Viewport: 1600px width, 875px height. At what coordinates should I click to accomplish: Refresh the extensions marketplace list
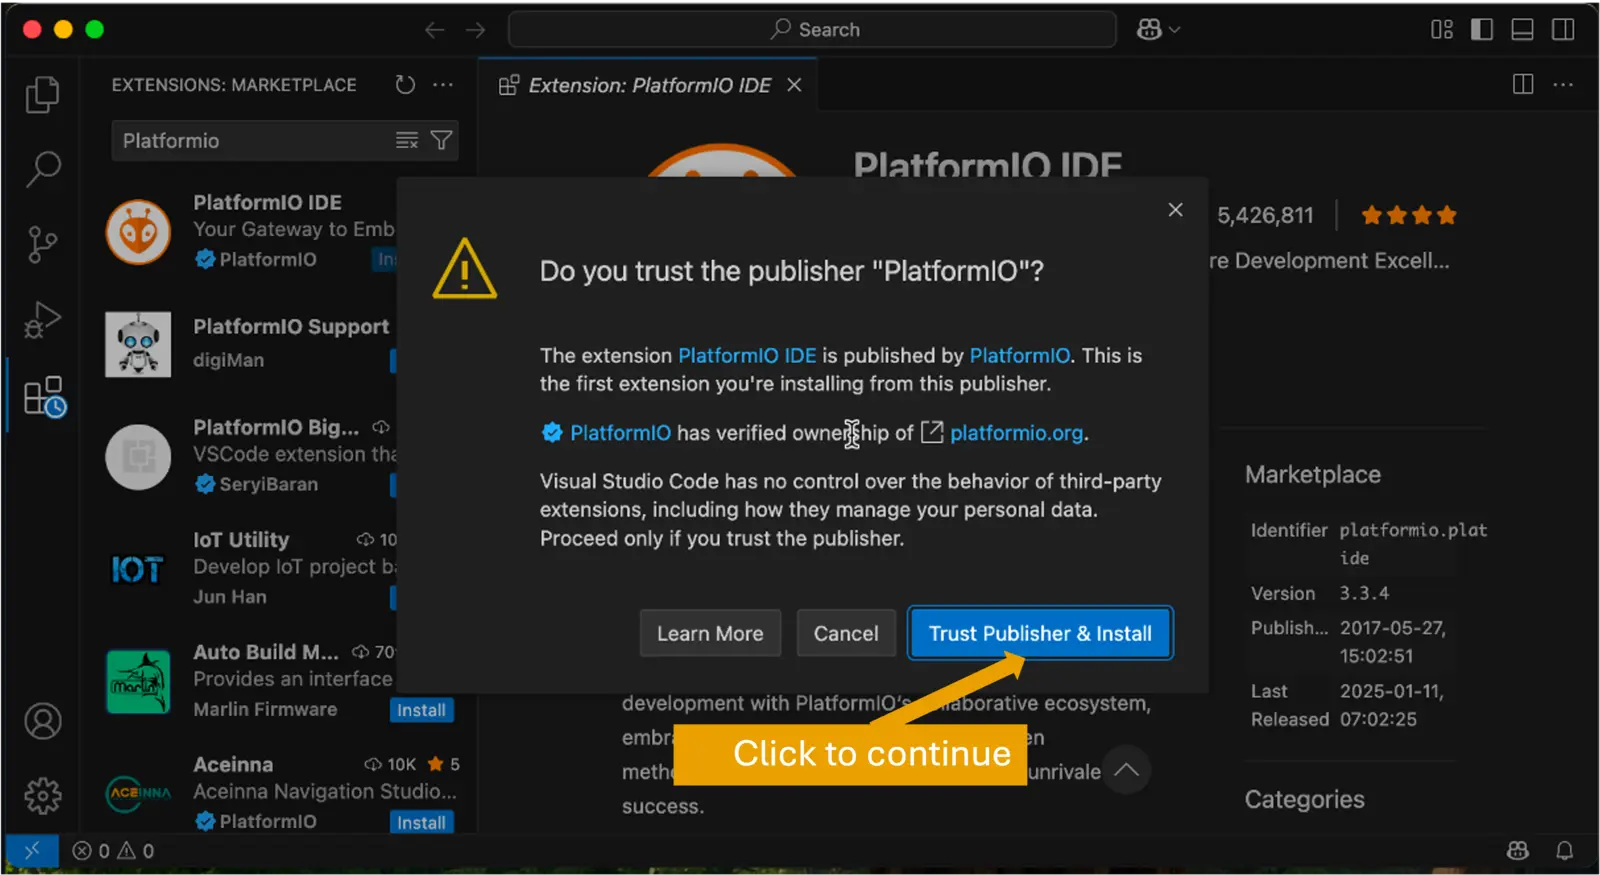tap(405, 85)
